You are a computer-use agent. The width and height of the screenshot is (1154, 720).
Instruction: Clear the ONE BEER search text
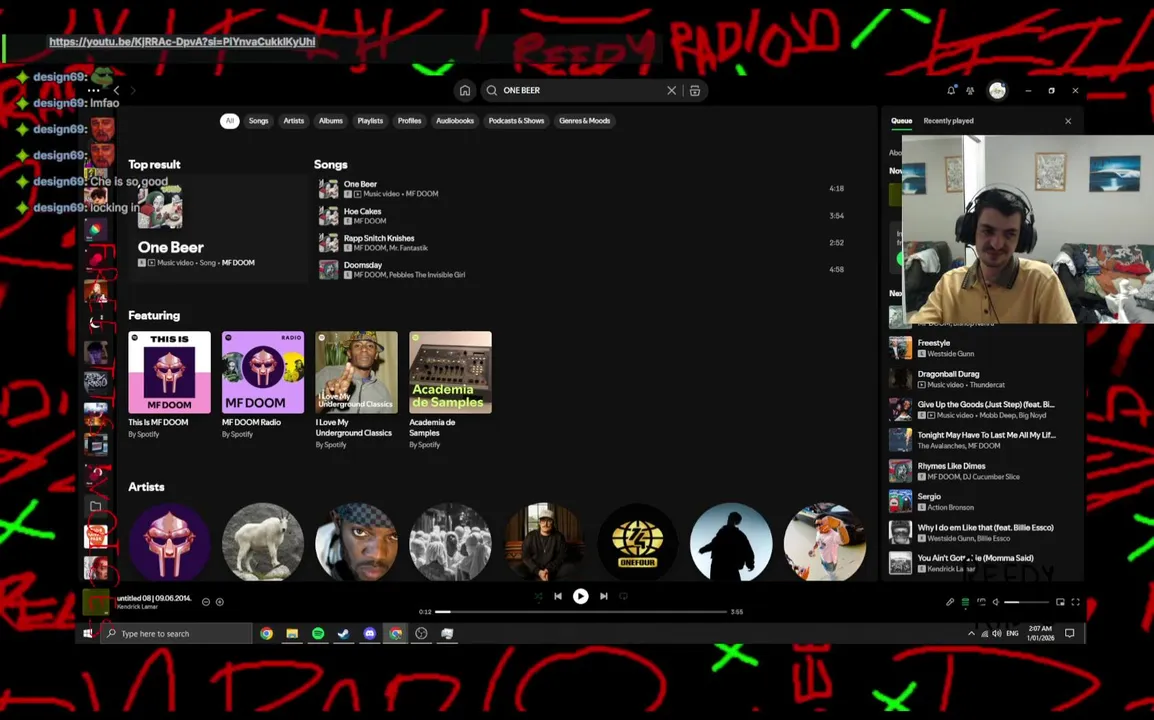tap(671, 91)
